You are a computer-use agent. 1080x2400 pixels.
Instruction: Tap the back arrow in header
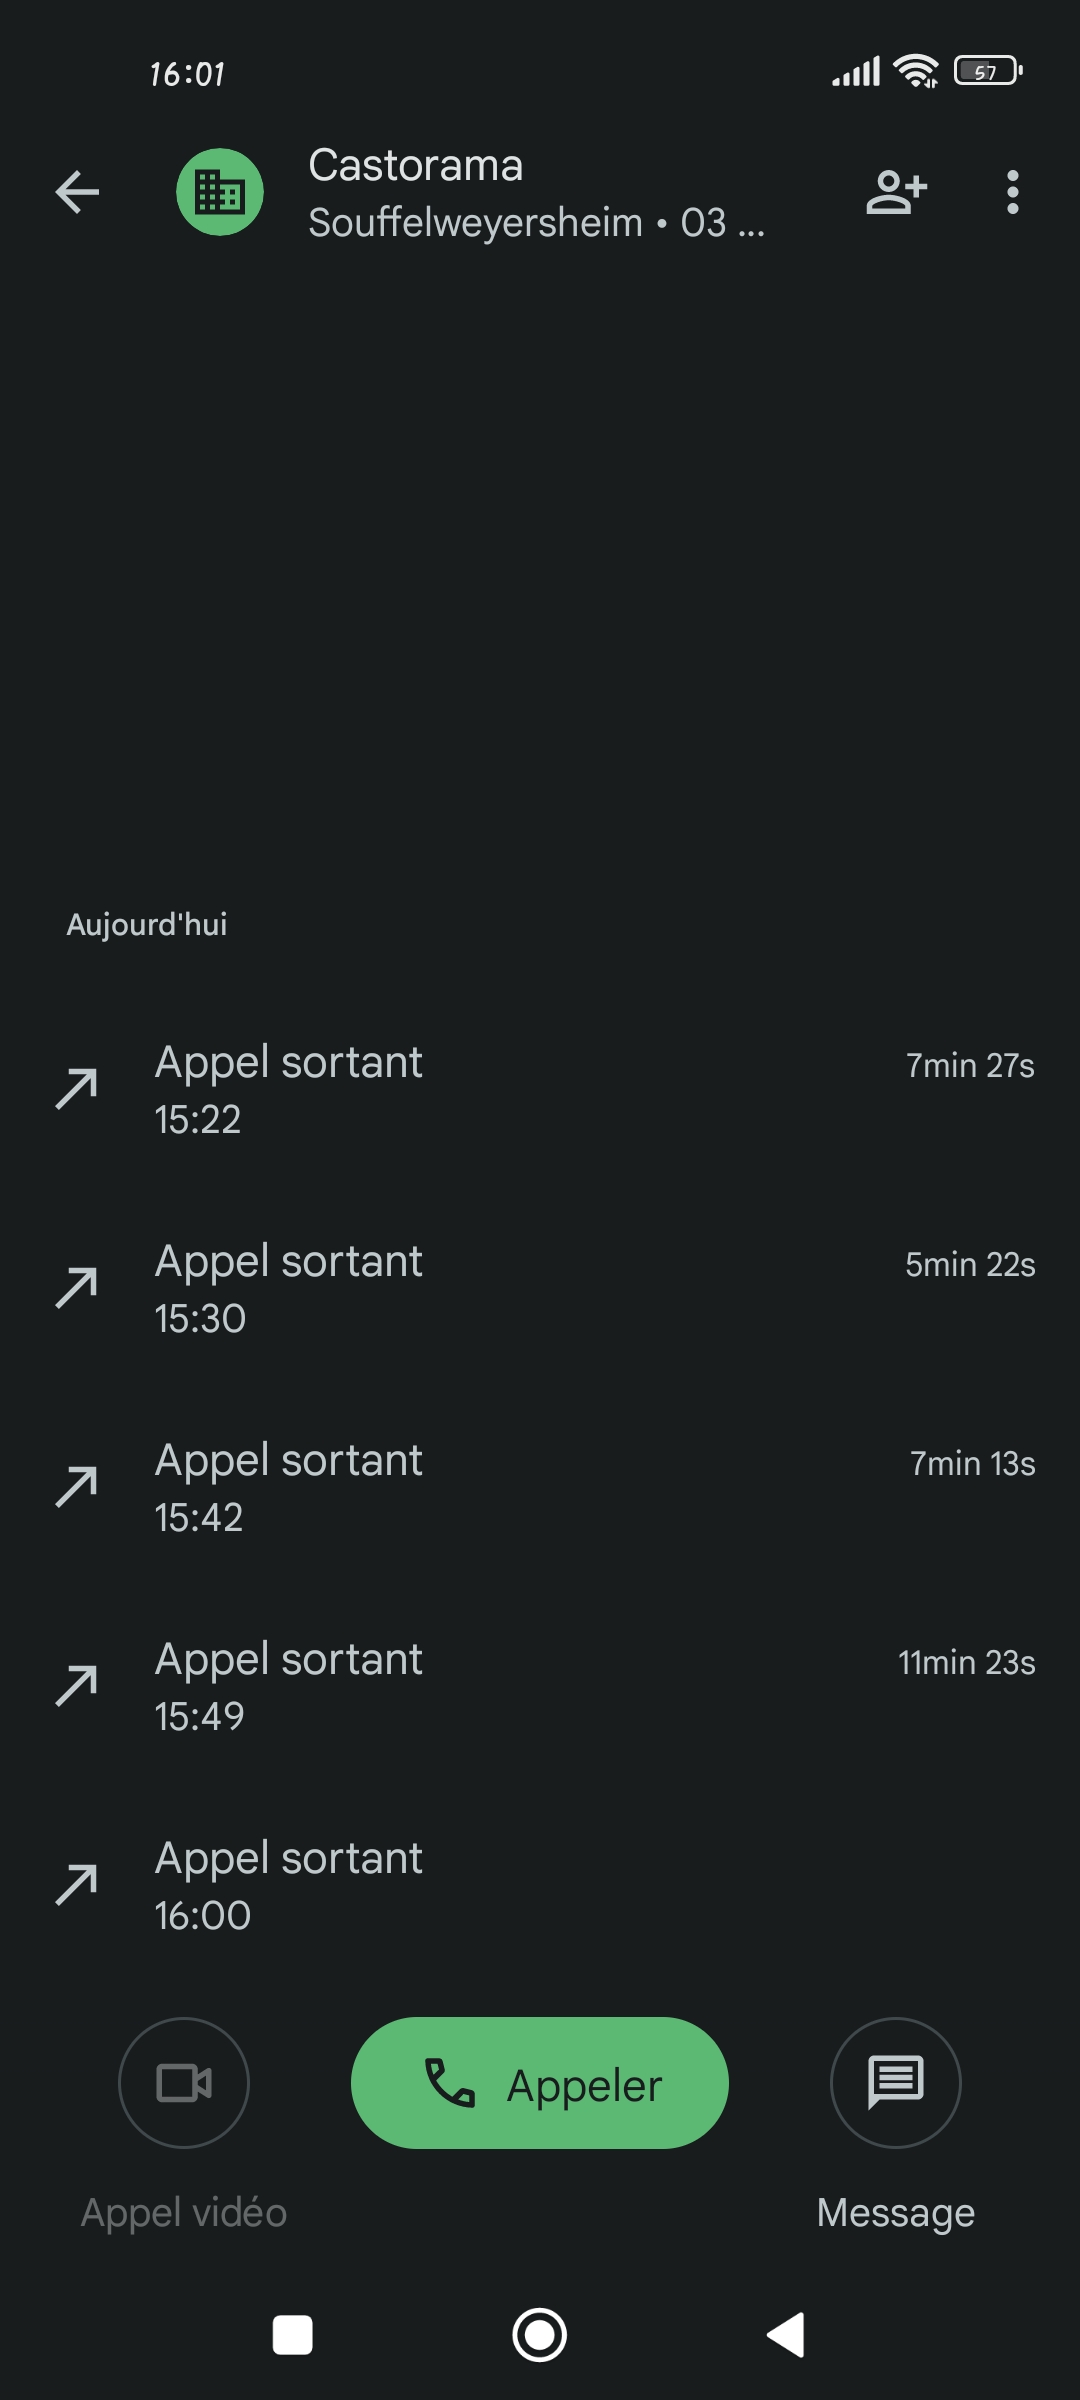pyautogui.click(x=77, y=192)
